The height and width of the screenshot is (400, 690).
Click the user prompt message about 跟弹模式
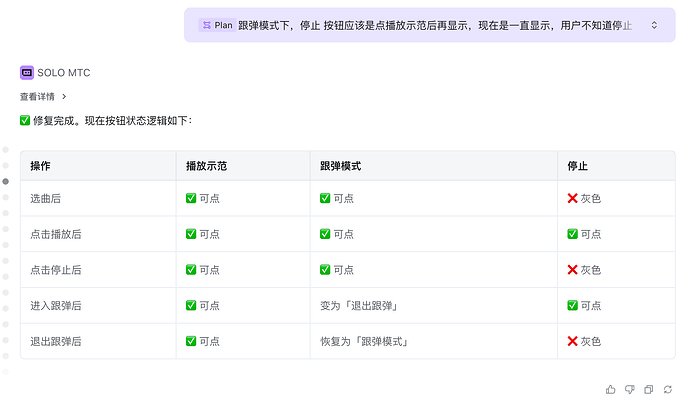point(429,25)
